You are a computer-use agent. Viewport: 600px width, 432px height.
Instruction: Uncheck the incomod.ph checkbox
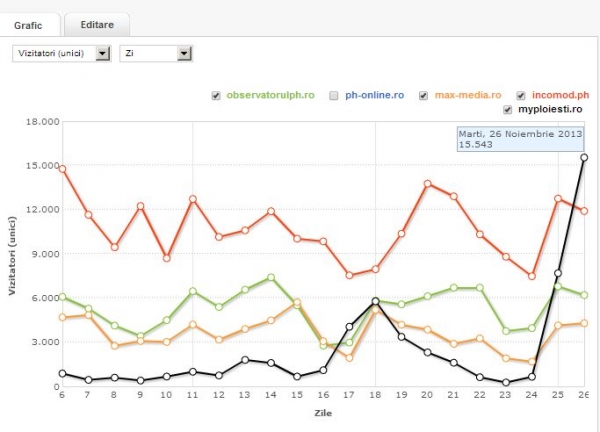click(x=521, y=95)
